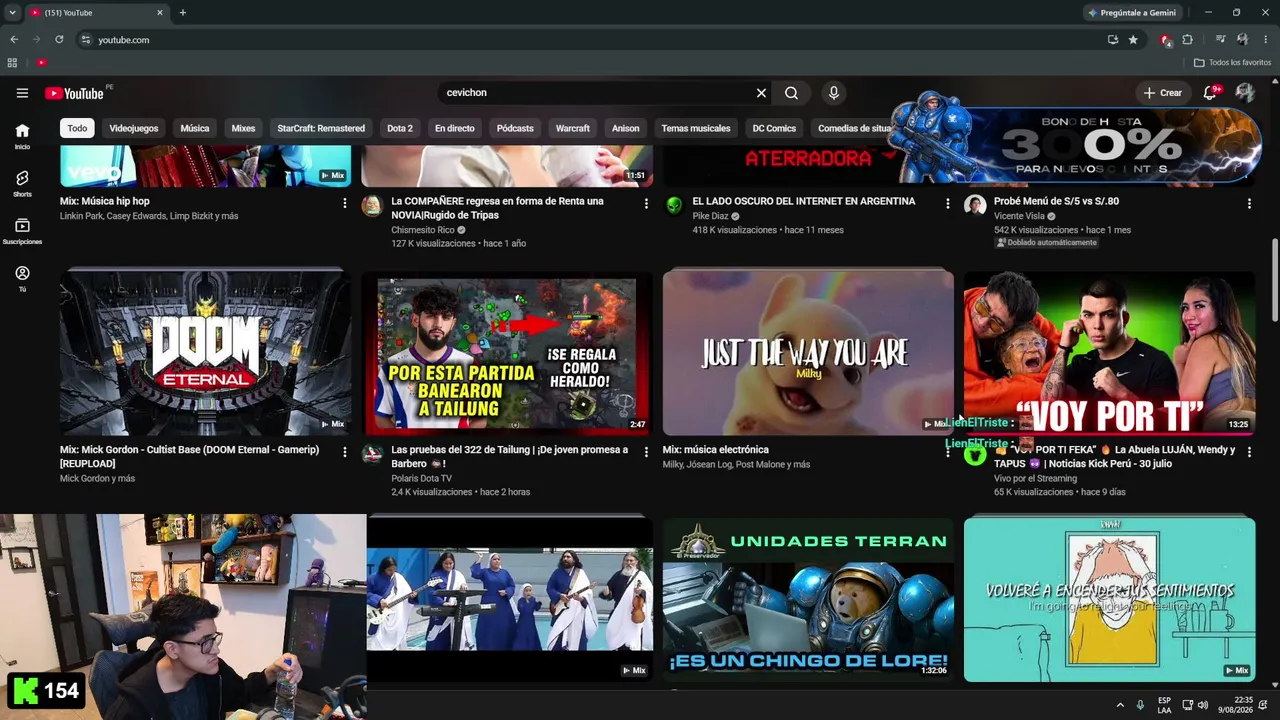Open options for Probé Menú de S/5

[x=1249, y=203]
